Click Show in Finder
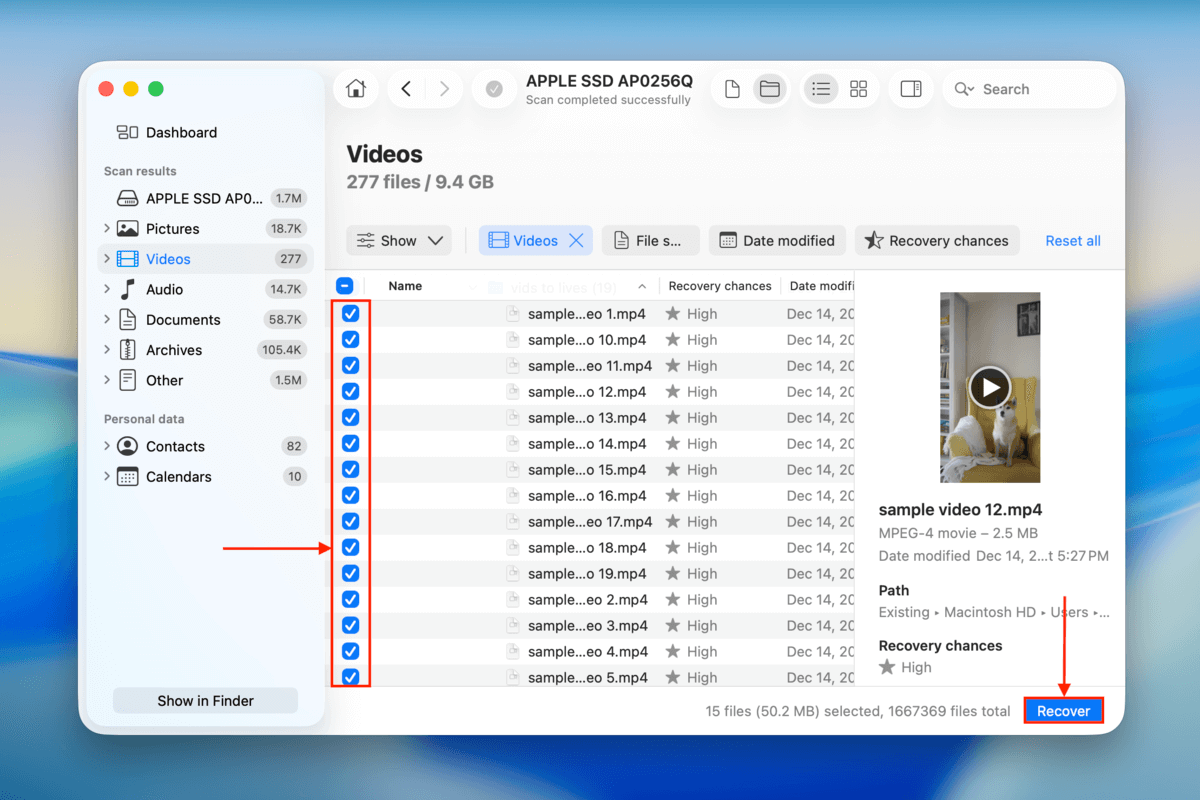The image size is (1200, 800). click(205, 700)
